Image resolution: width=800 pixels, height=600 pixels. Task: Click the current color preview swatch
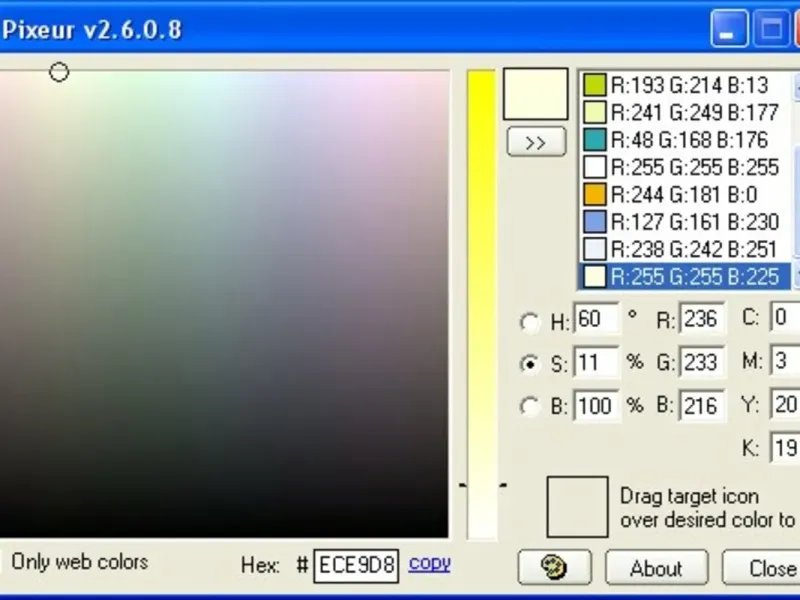(536, 94)
